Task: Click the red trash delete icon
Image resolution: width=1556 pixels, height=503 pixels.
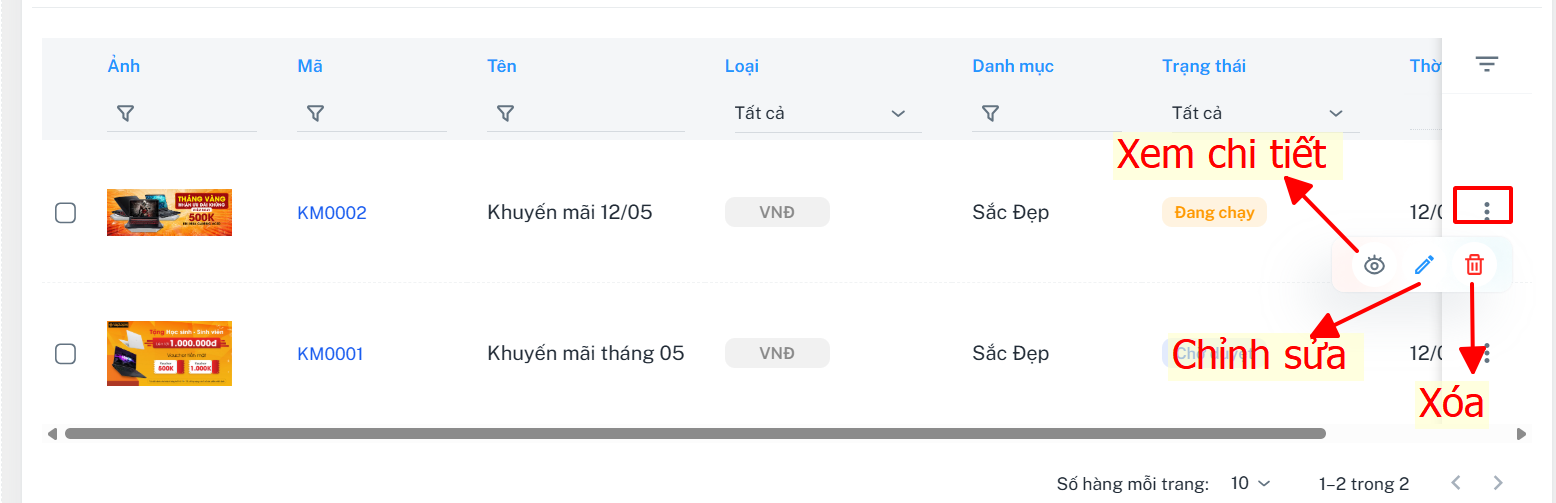Action: pyautogui.click(x=1474, y=265)
